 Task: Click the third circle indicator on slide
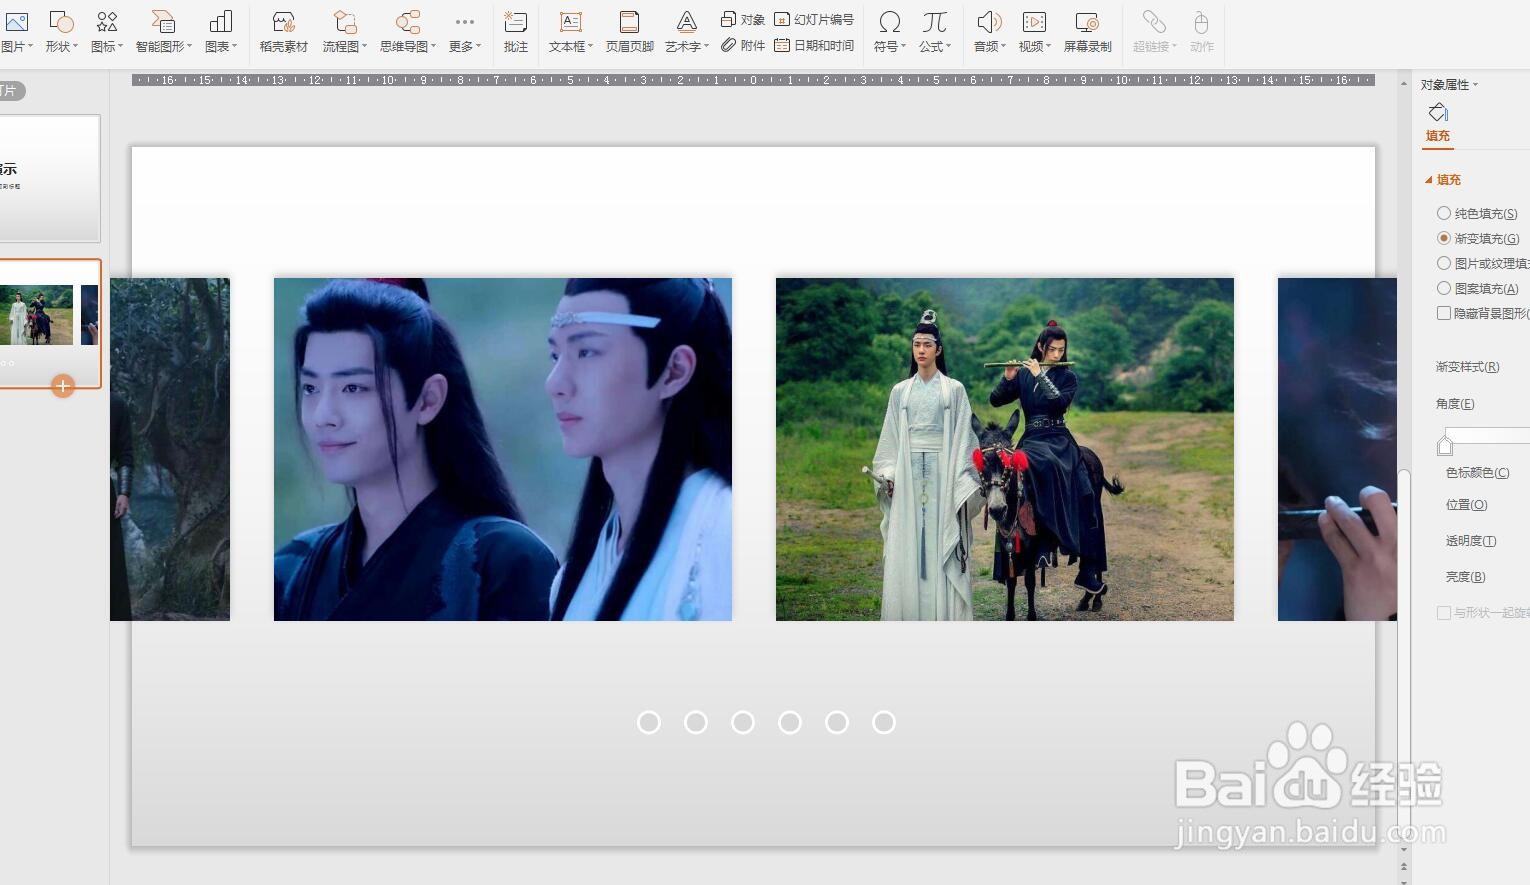click(743, 722)
